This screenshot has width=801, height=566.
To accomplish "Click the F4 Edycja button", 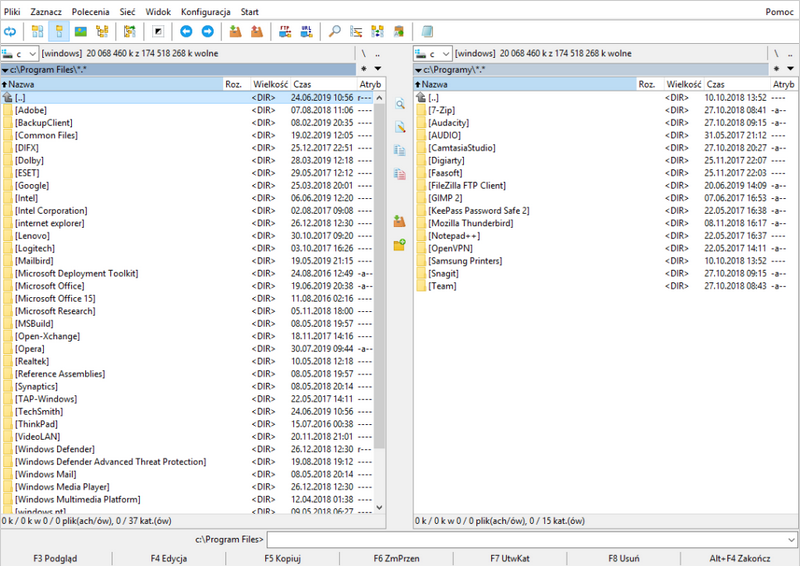I will [169, 558].
